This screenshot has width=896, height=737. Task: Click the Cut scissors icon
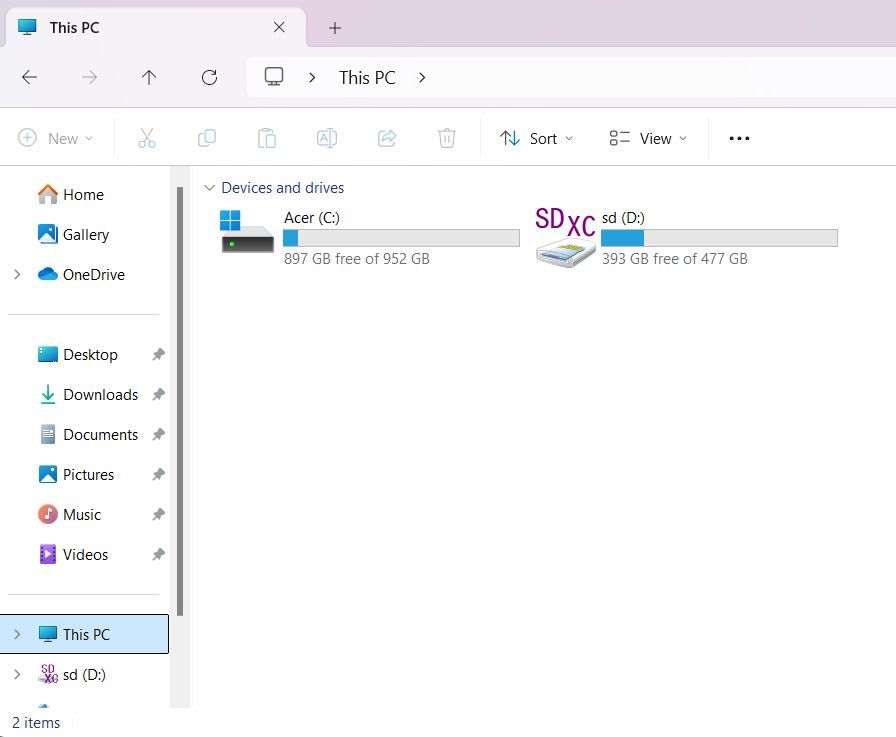147,138
